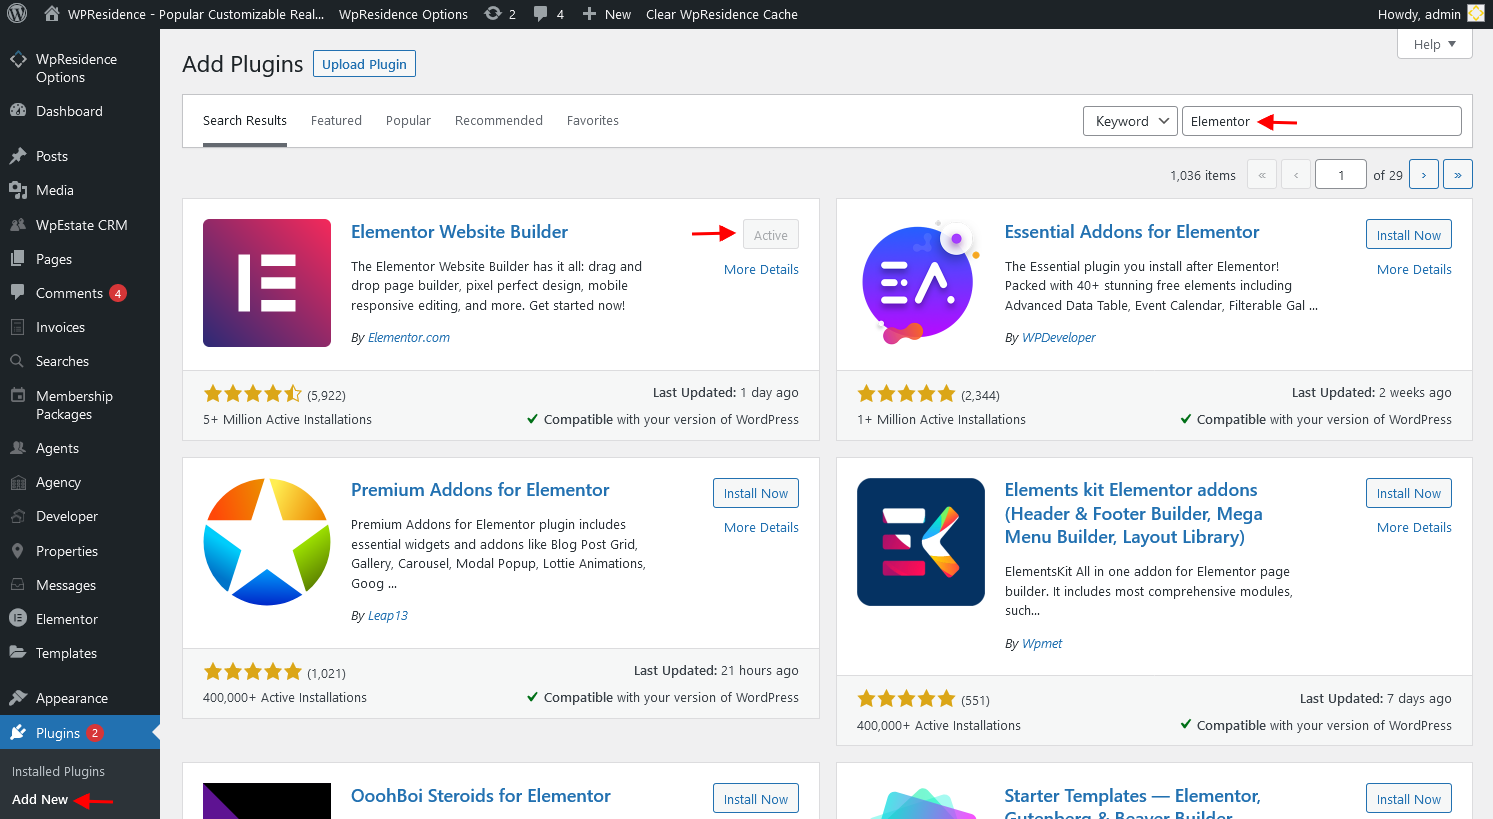Click the plus New content icon
The width and height of the screenshot is (1493, 819).
pyautogui.click(x=589, y=14)
